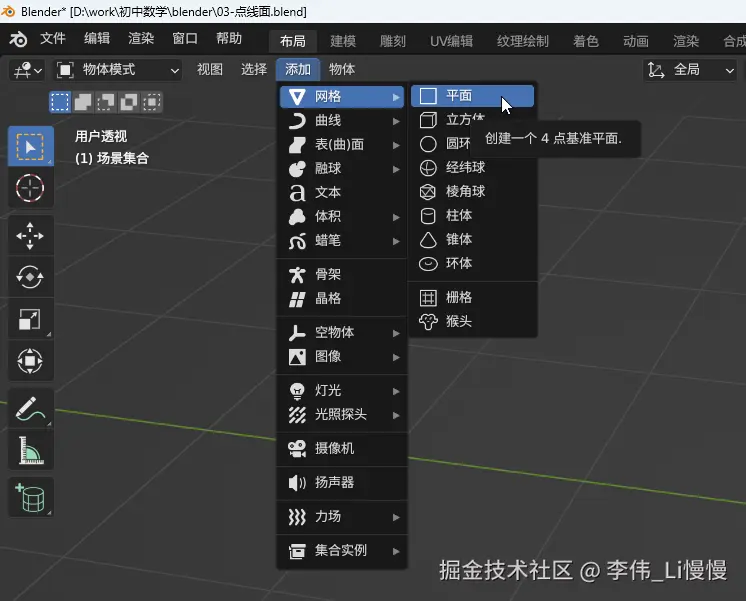Add a 锥体 cone mesh

pyautogui.click(x=472, y=239)
